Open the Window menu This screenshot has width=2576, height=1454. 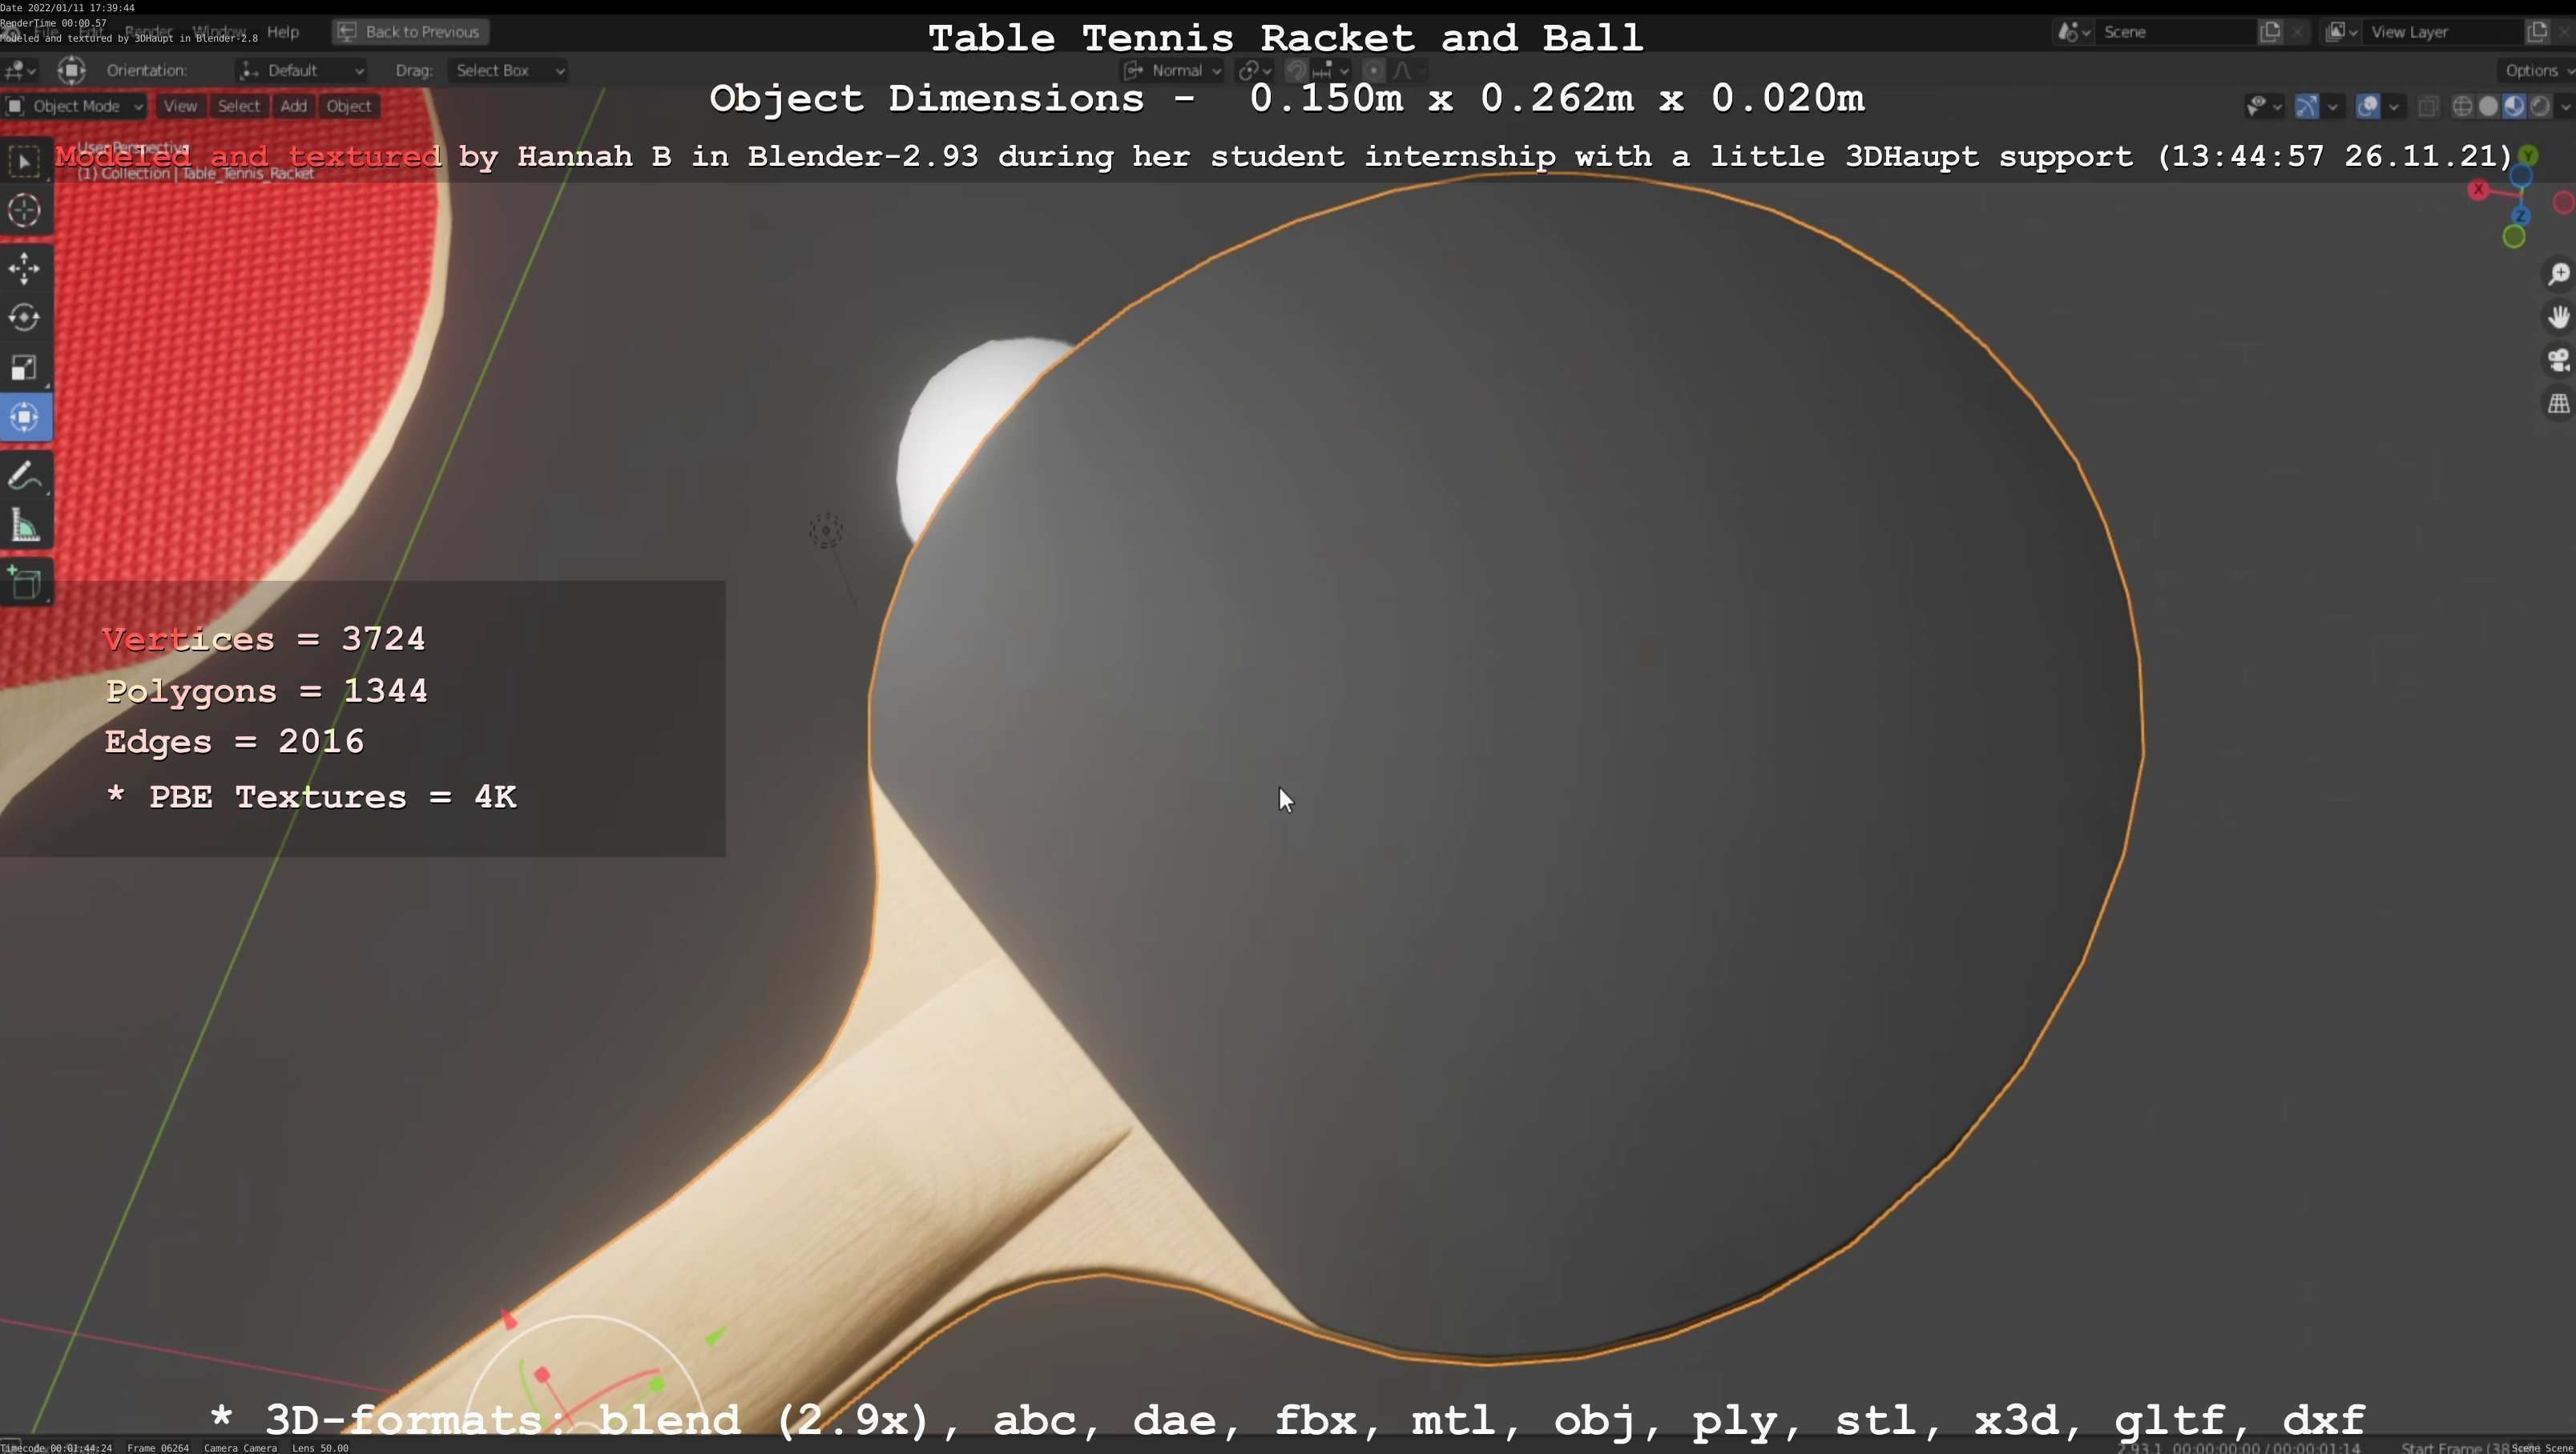pos(219,32)
